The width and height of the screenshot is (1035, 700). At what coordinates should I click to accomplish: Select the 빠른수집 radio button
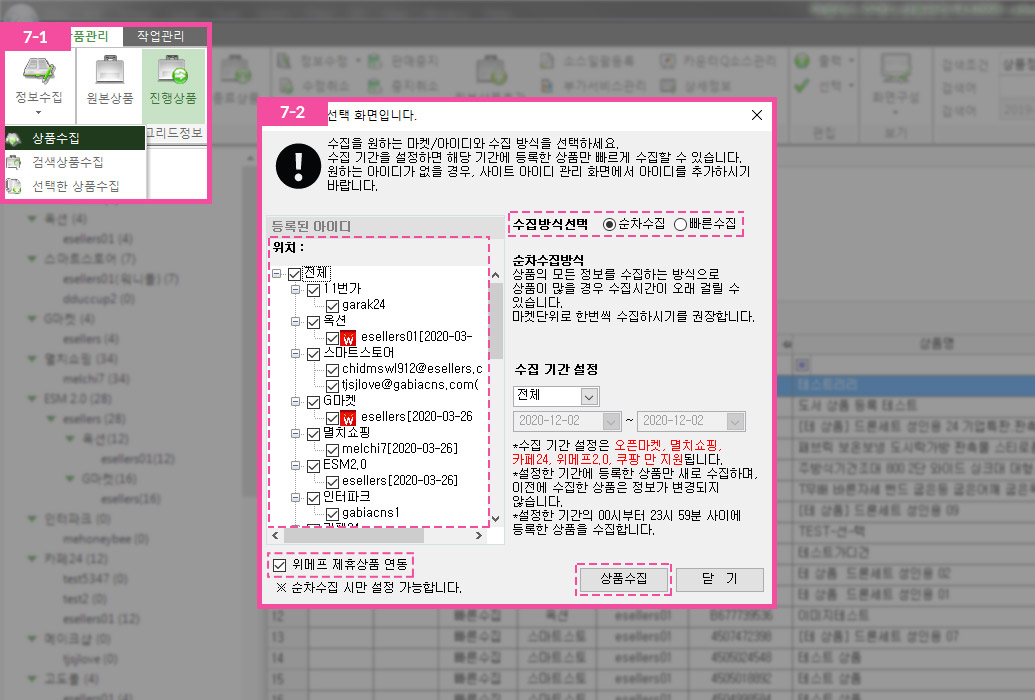[680, 225]
